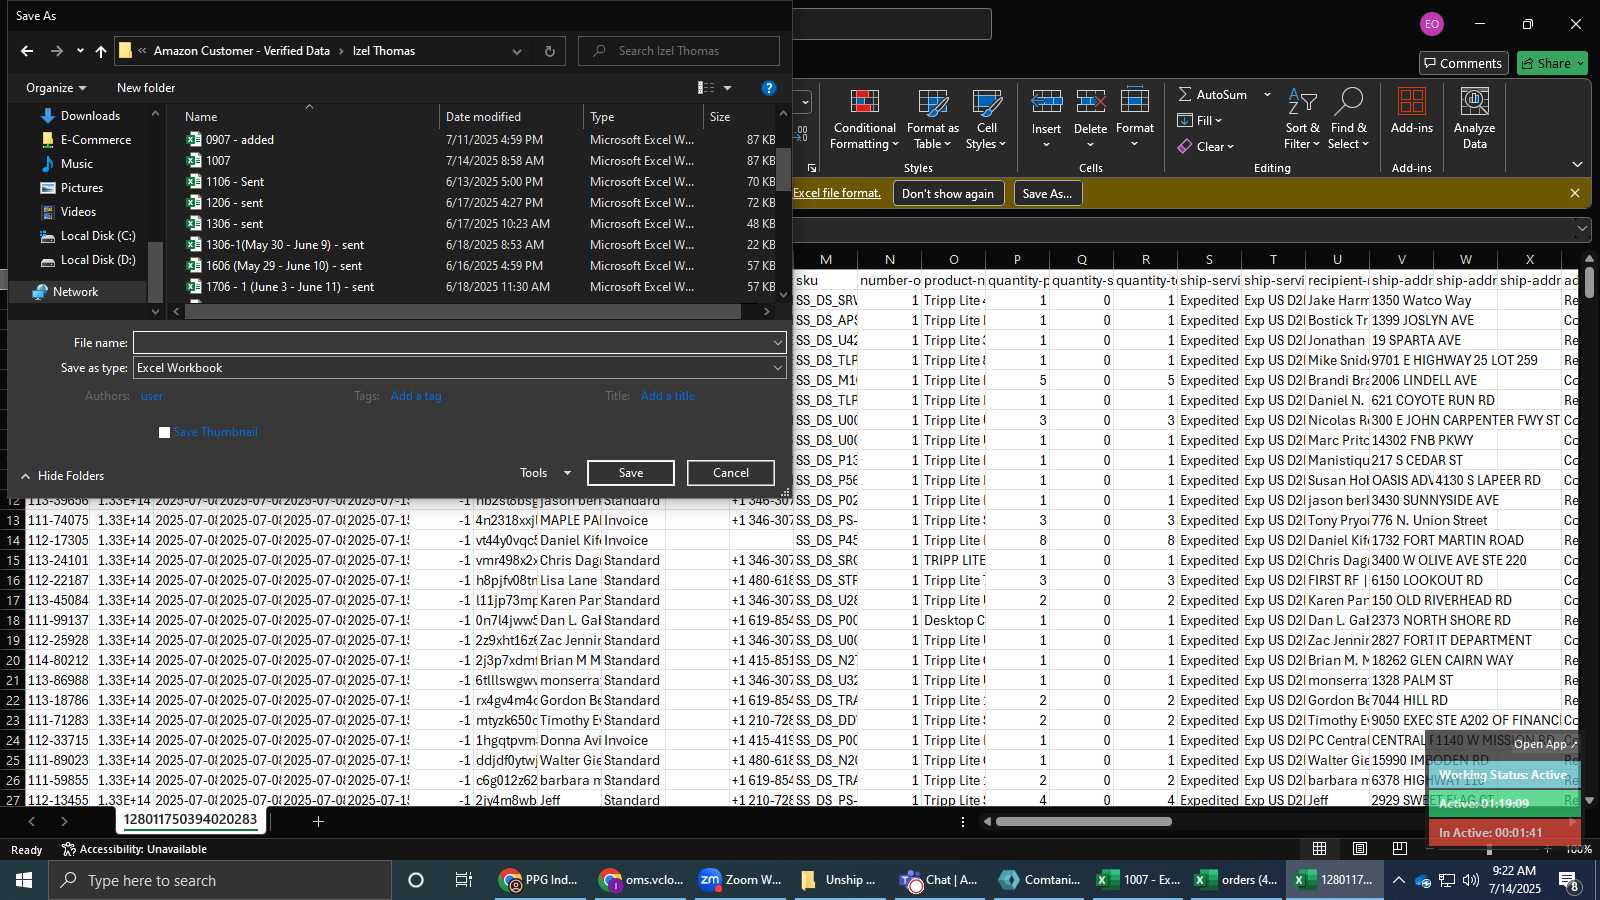Click the Insert cells icon
Image resolution: width=1600 pixels, height=900 pixels.
[x=1046, y=102]
